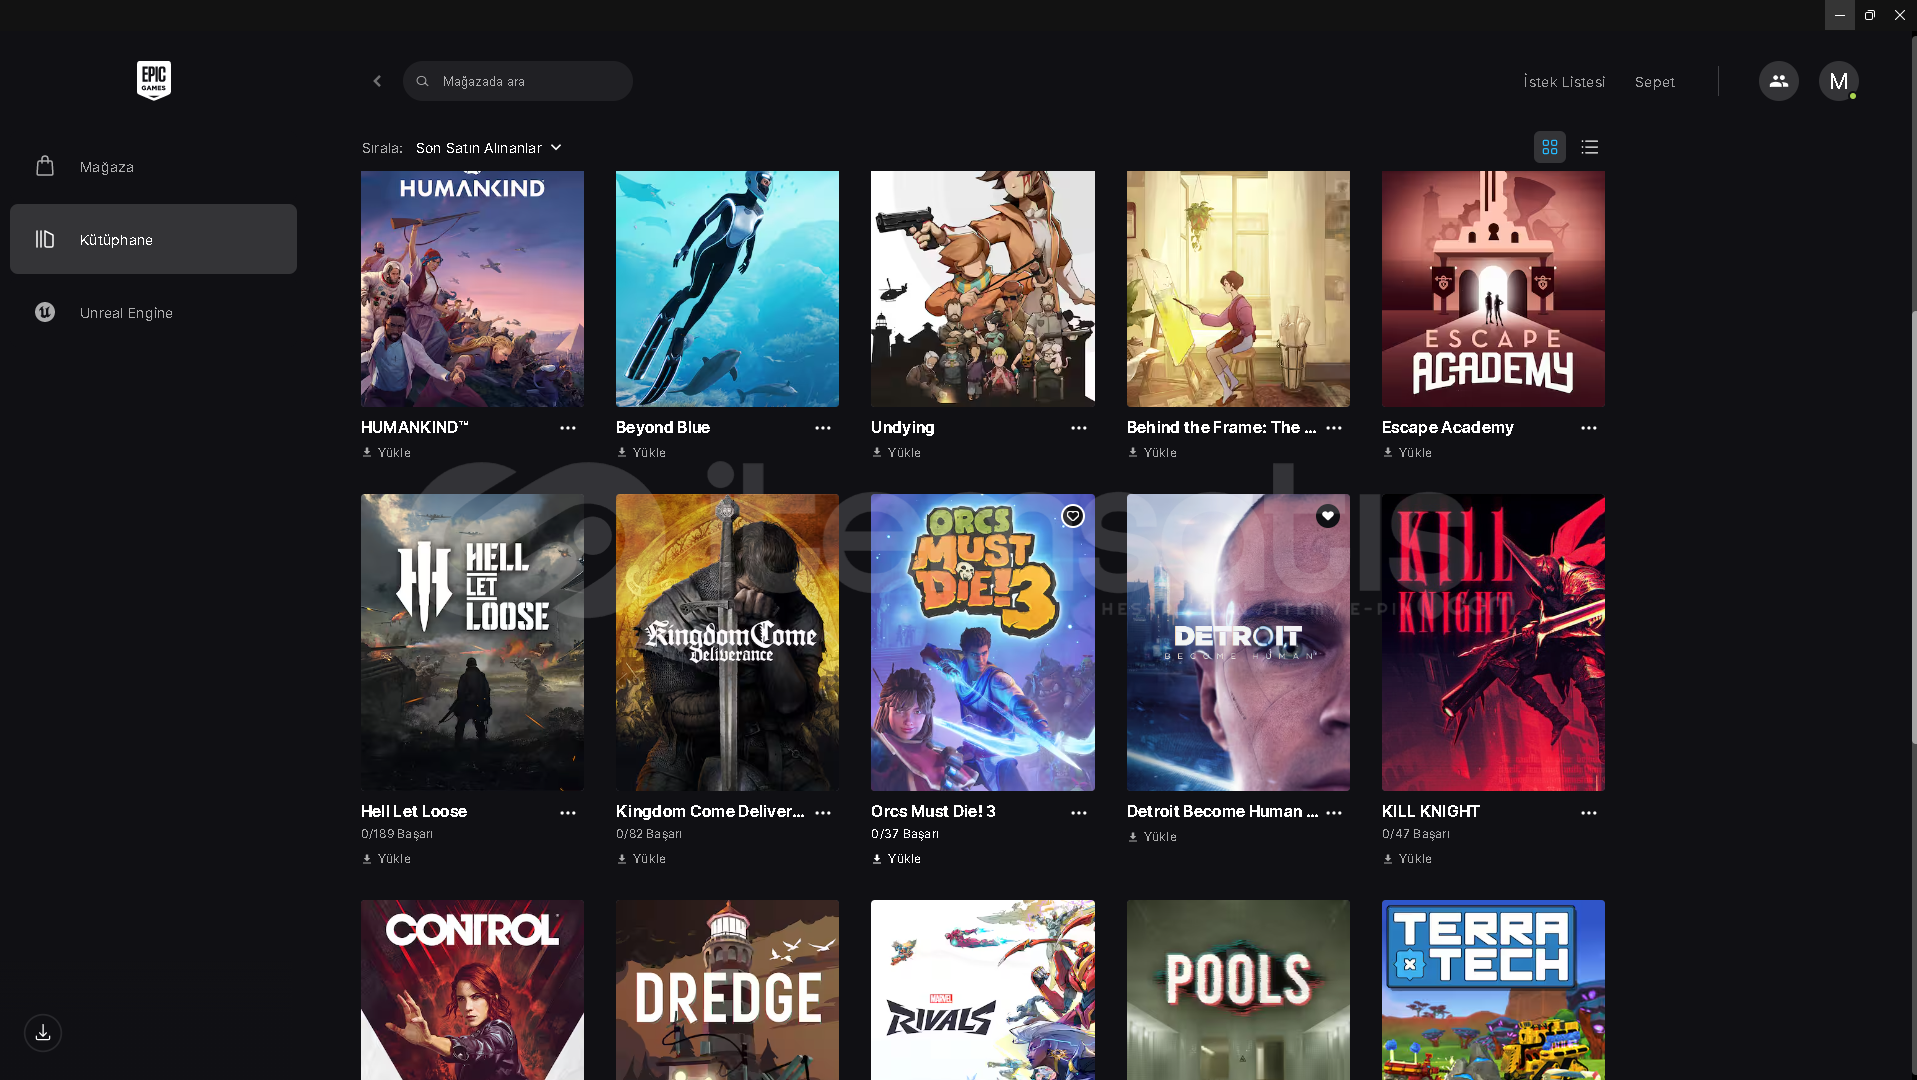Screen dimensions: 1917x1080
Task: Open the KILL KNIGHT cover thumbnail
Action: [1493, 642]
